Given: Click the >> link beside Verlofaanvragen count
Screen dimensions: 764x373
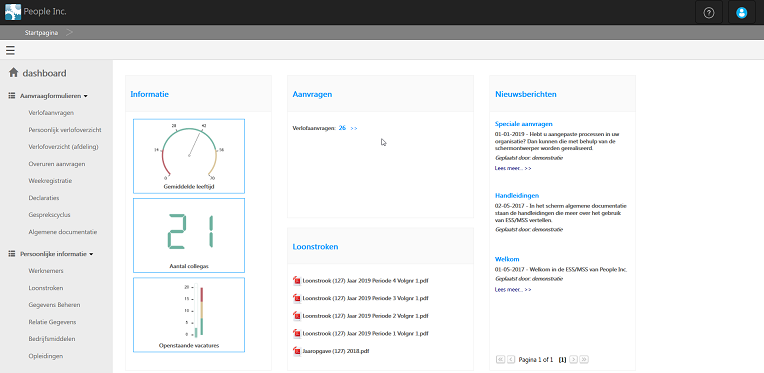Looking at the screenshot, I should (x=354, y=128).
